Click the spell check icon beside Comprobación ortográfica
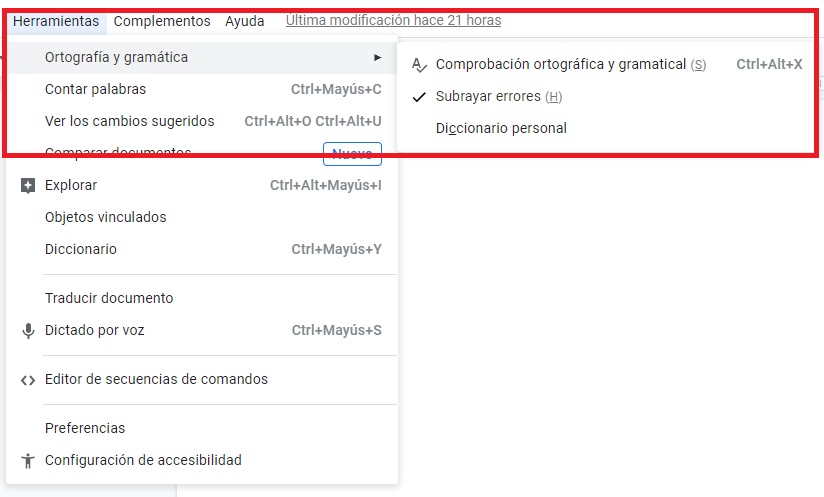Screen dimensions: 824x497 (x=419, y=65)
